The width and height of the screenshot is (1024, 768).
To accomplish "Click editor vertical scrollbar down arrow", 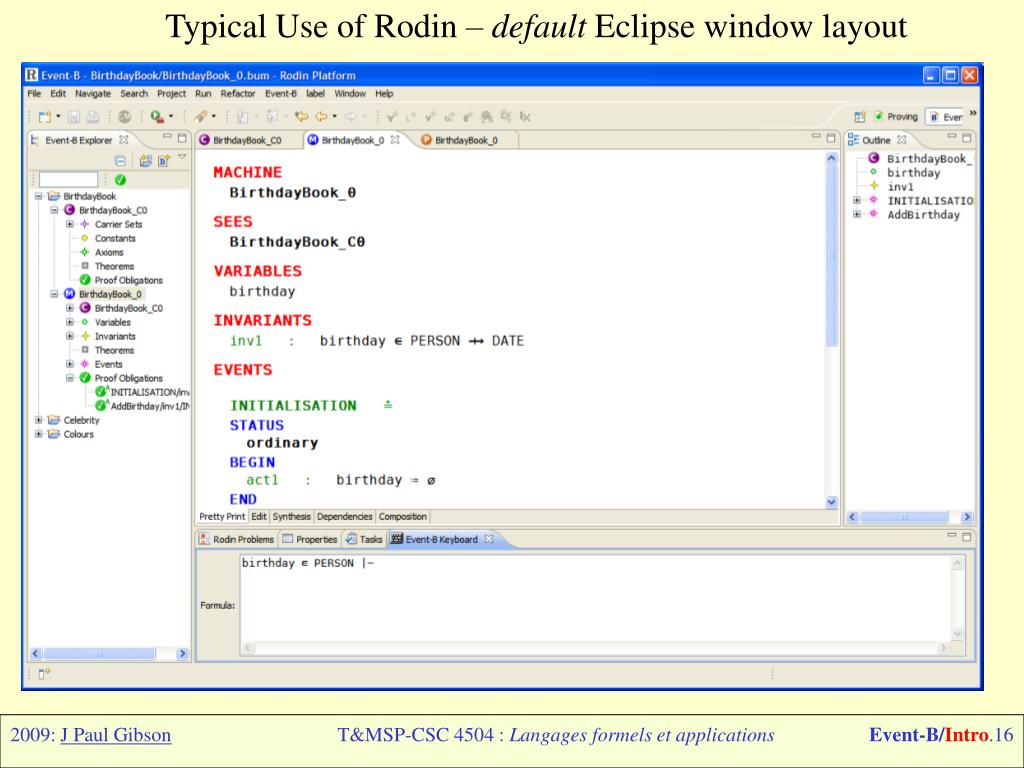I will pos(831,502).
